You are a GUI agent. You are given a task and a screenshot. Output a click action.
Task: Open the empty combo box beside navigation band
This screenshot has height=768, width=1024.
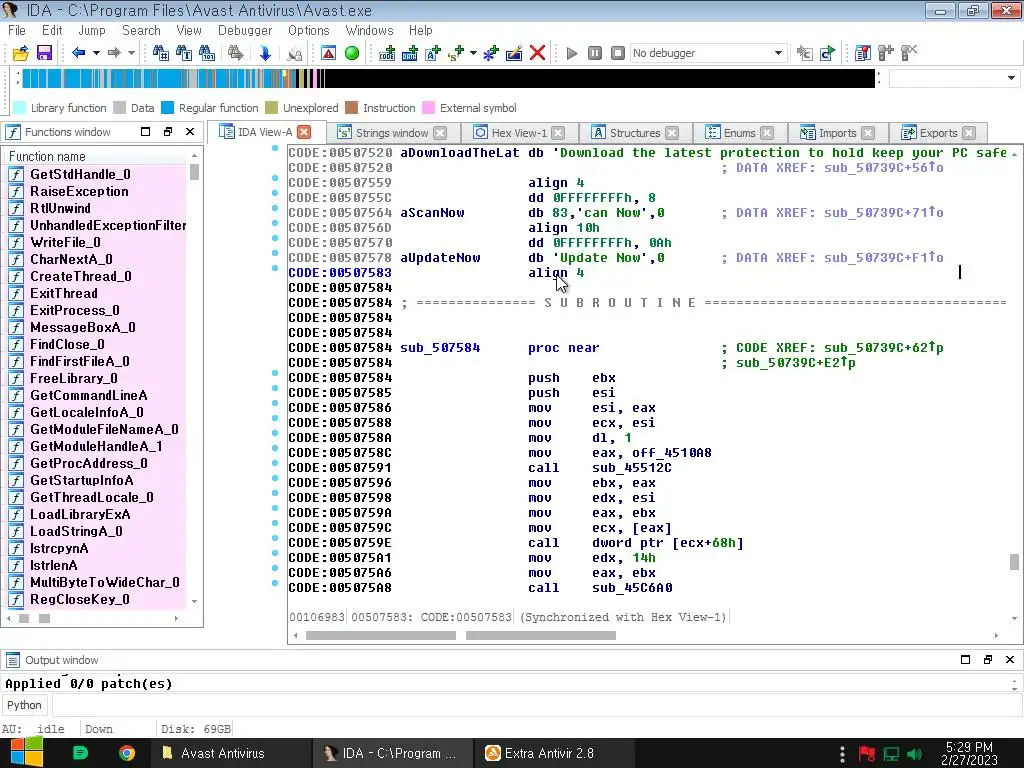click(x=1011, y=78)
